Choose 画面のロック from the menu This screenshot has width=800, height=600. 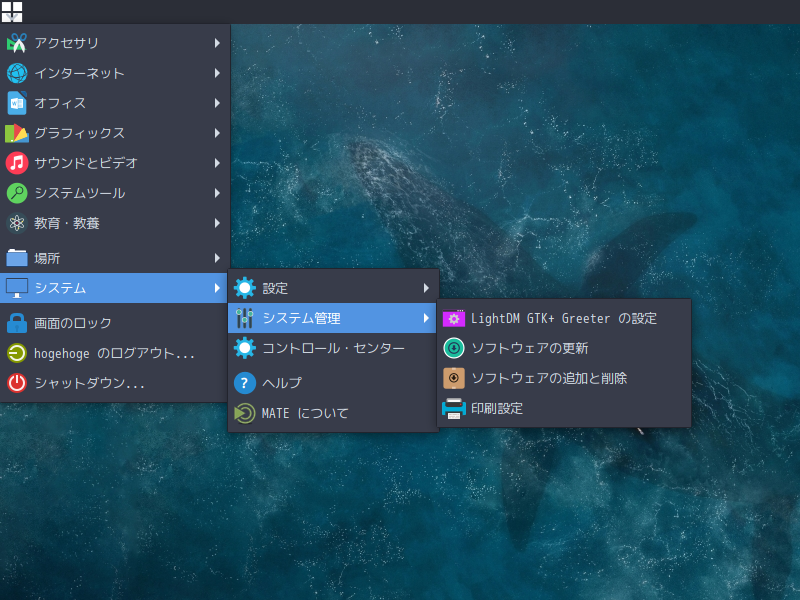[x=114, y=323]
